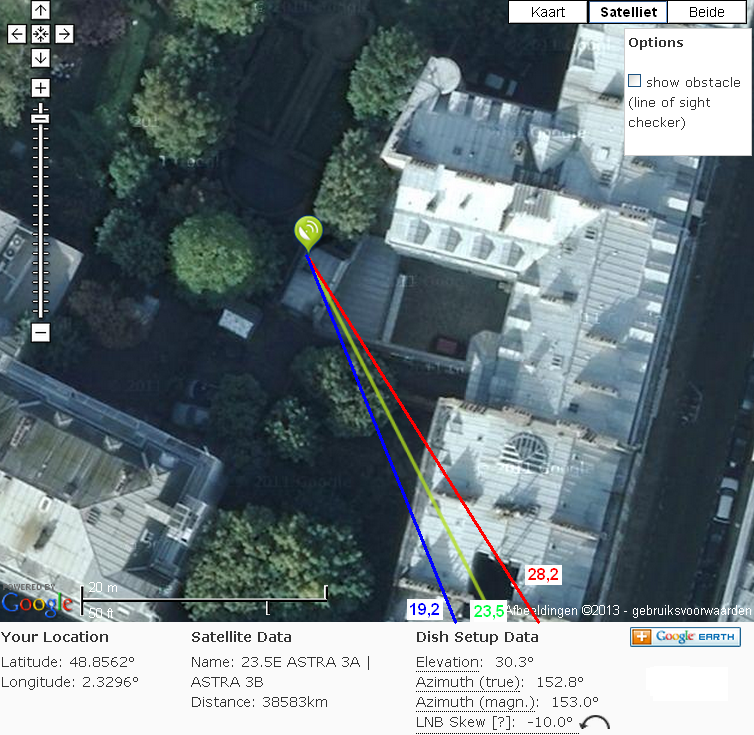The height and width of the screenshot is (735, 754).
Task: Pan the map up with the arrow
Action: click(x=40, y=10)
